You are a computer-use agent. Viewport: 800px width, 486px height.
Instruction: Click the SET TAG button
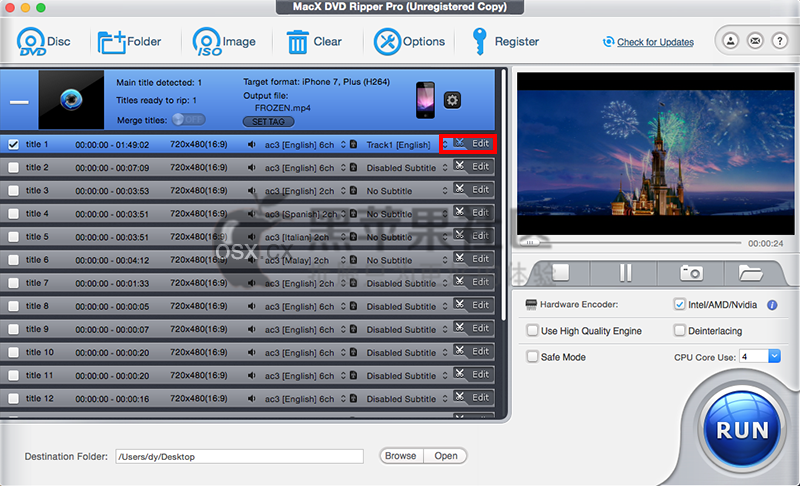point(268,122)
